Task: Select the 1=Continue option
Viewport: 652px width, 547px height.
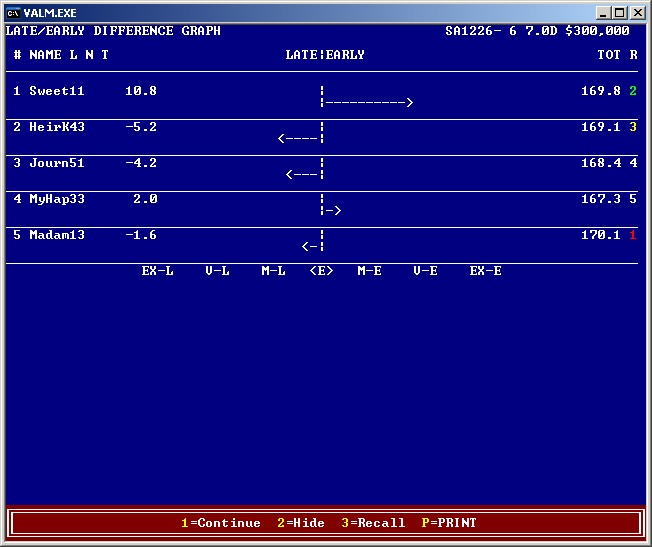Action: point(221,523)
